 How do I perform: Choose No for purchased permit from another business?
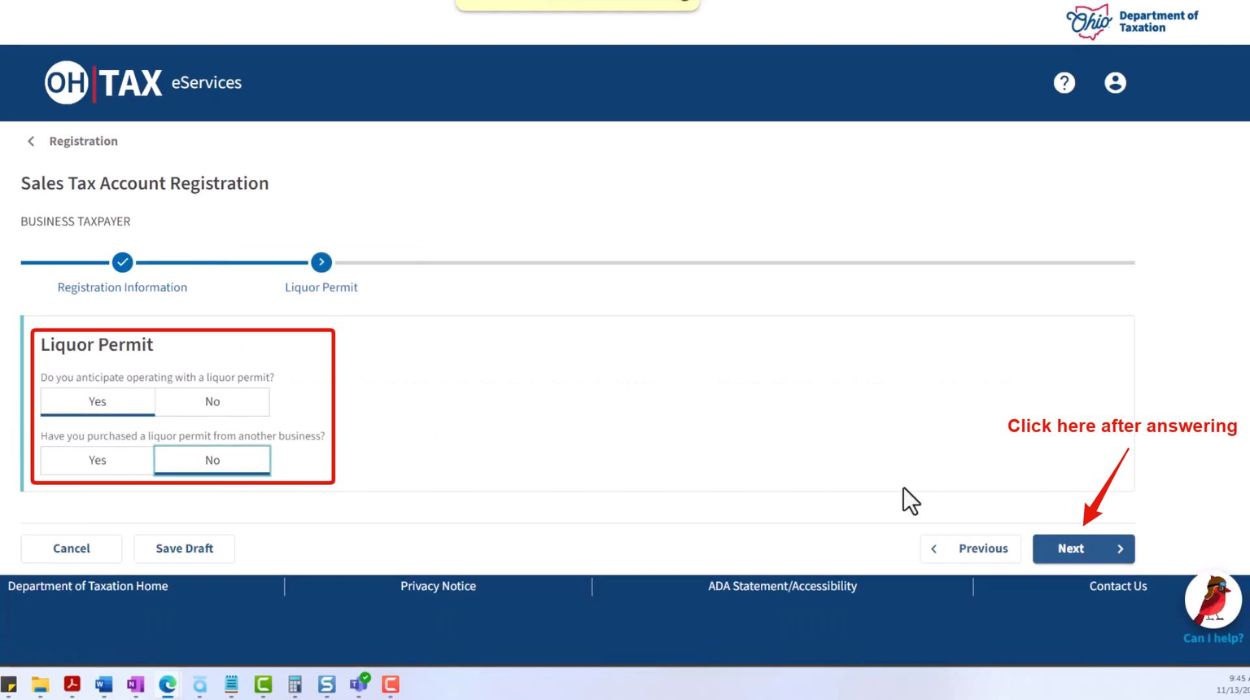pos(212,460)
